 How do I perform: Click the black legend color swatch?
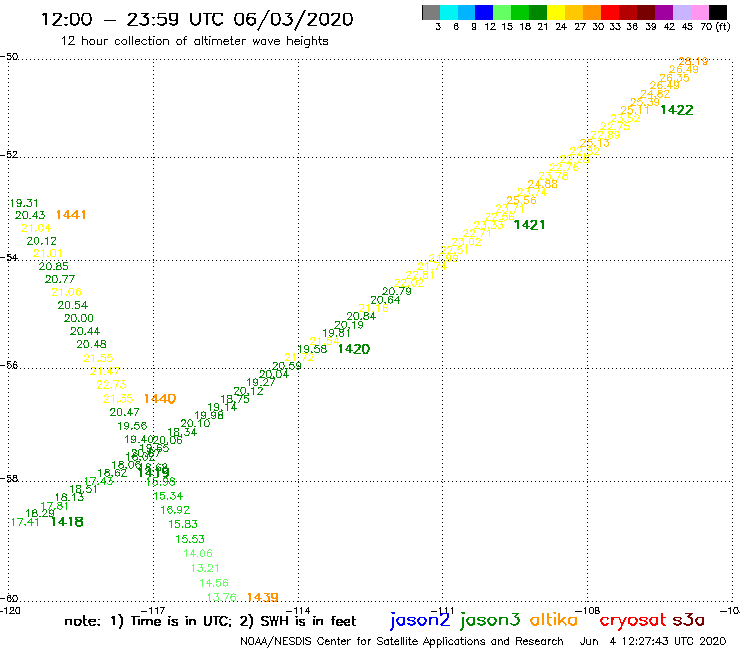[717, 12]
